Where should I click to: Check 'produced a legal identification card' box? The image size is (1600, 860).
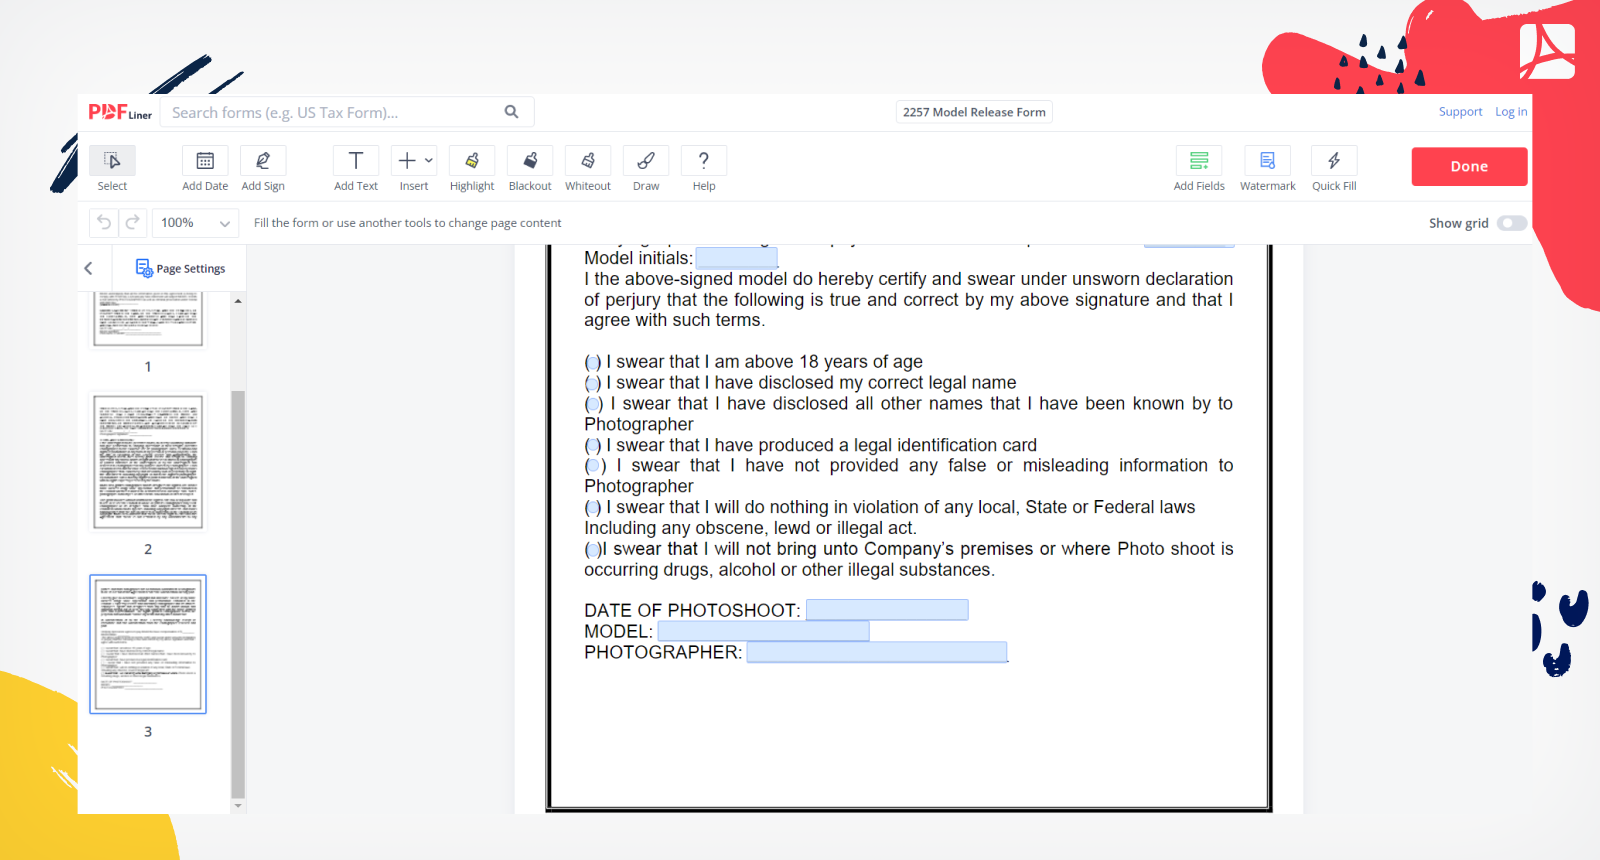(x=593, y=446)
